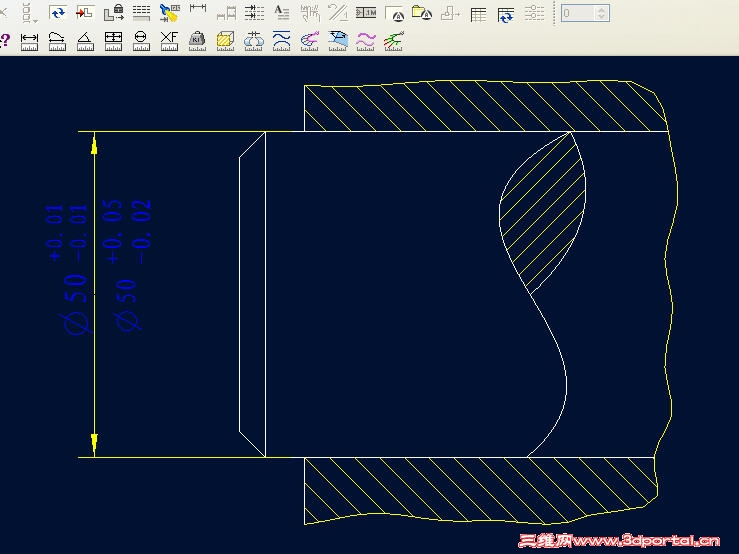Click the curvature analysis icon with pink comb
This screenshot has height=554, width=739.
tap(310, 41)
